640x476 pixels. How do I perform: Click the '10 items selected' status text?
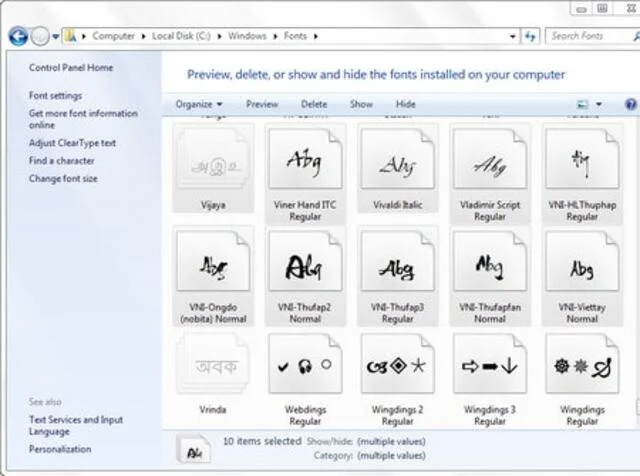[262, 441]
